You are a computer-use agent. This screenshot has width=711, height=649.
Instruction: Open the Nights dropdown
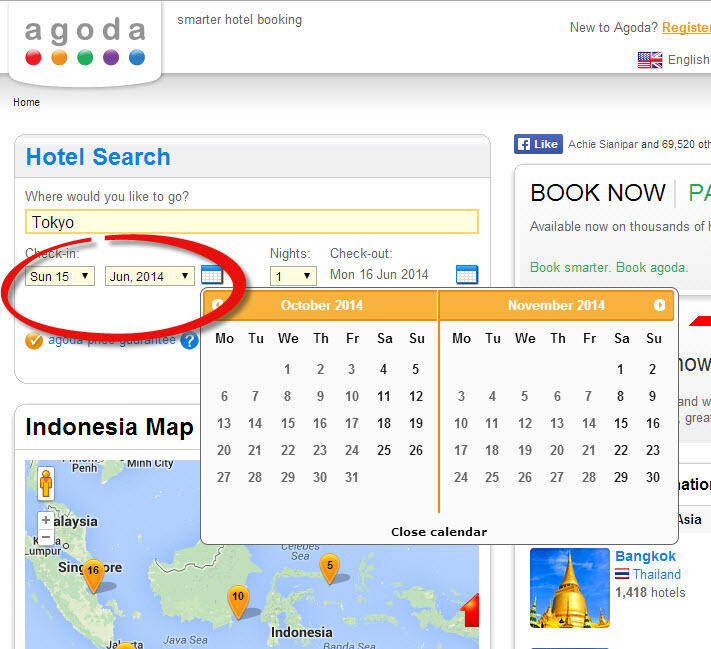click(x=293, y=276)
